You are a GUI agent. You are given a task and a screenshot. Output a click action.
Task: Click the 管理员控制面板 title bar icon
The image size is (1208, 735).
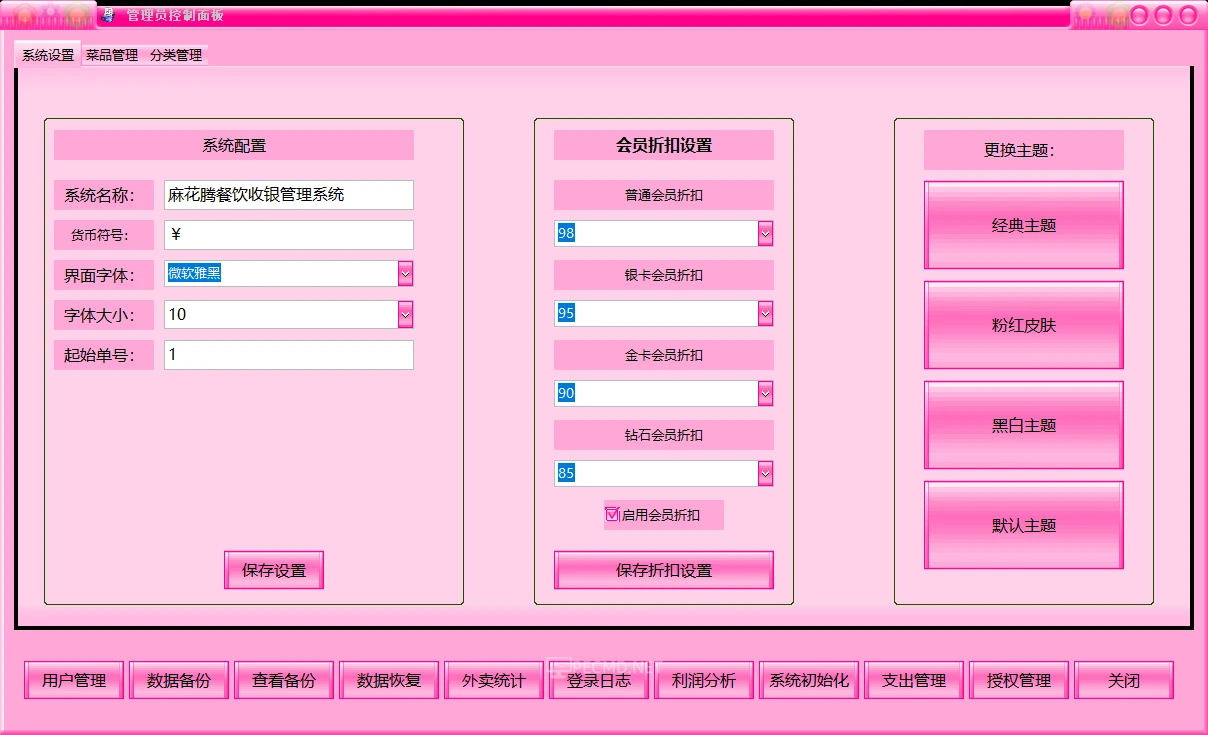[108, 15]
